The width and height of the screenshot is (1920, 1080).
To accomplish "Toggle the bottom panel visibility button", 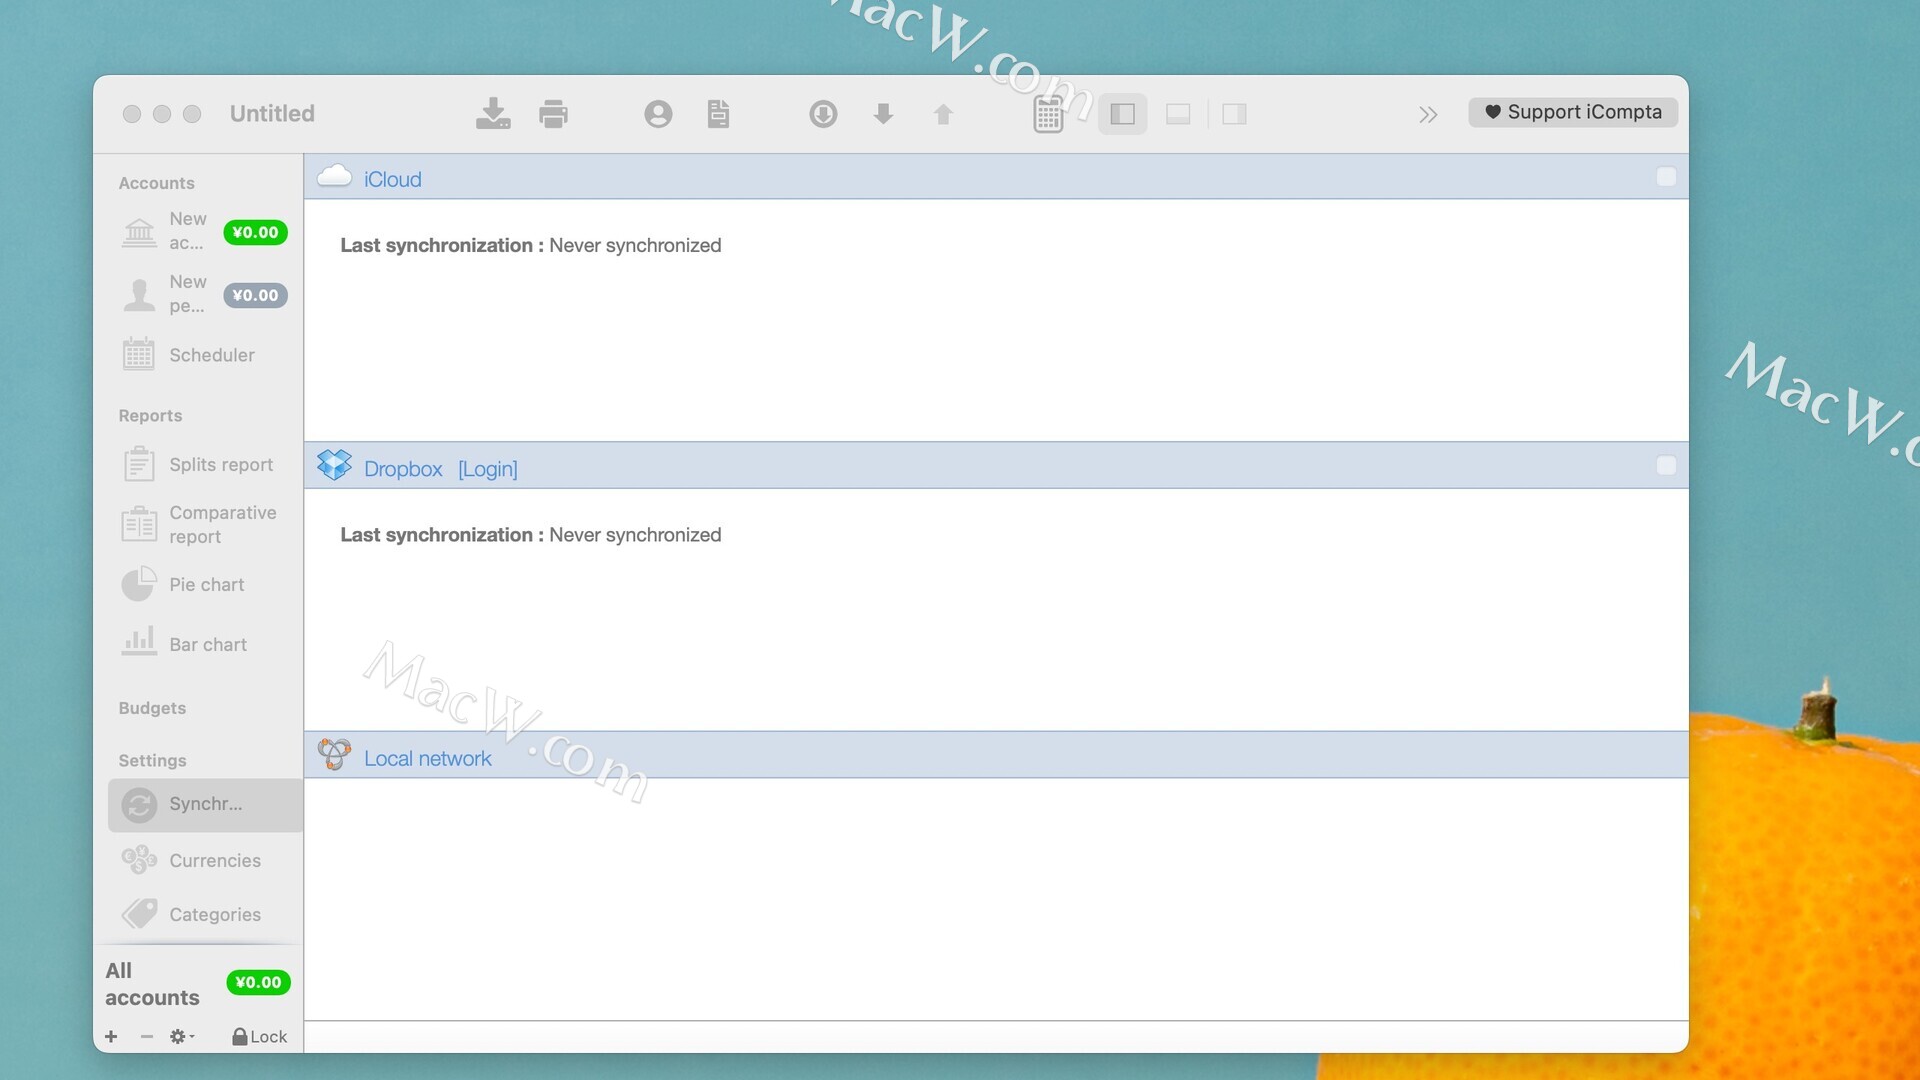I will pyautogui.click(x=1178, y=114).
